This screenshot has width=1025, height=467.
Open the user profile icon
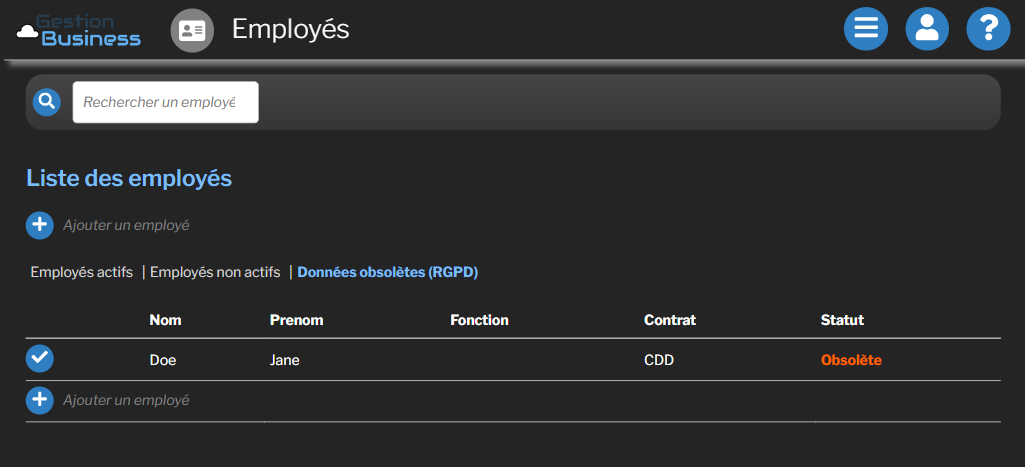point(927,29)
